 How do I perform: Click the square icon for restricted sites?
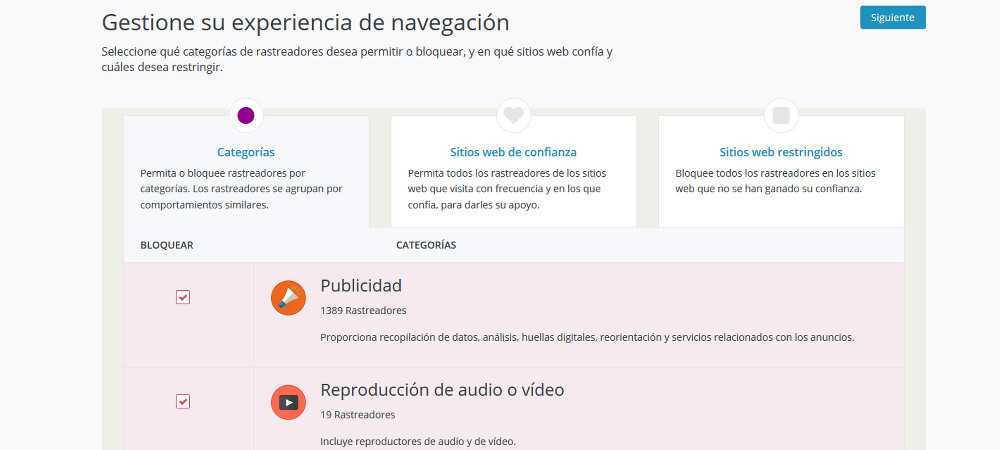(x=781, y=115)
